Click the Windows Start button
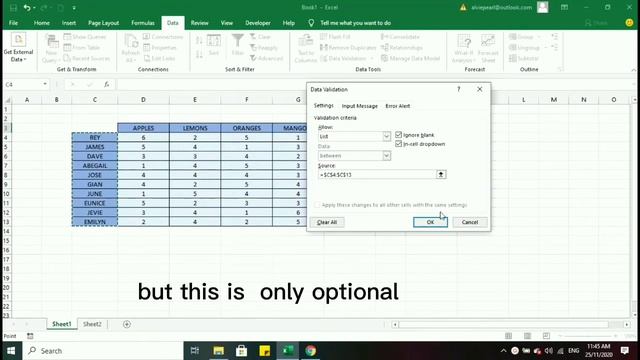Viewport: 640px width, 360px height. [x=11, y=351]
